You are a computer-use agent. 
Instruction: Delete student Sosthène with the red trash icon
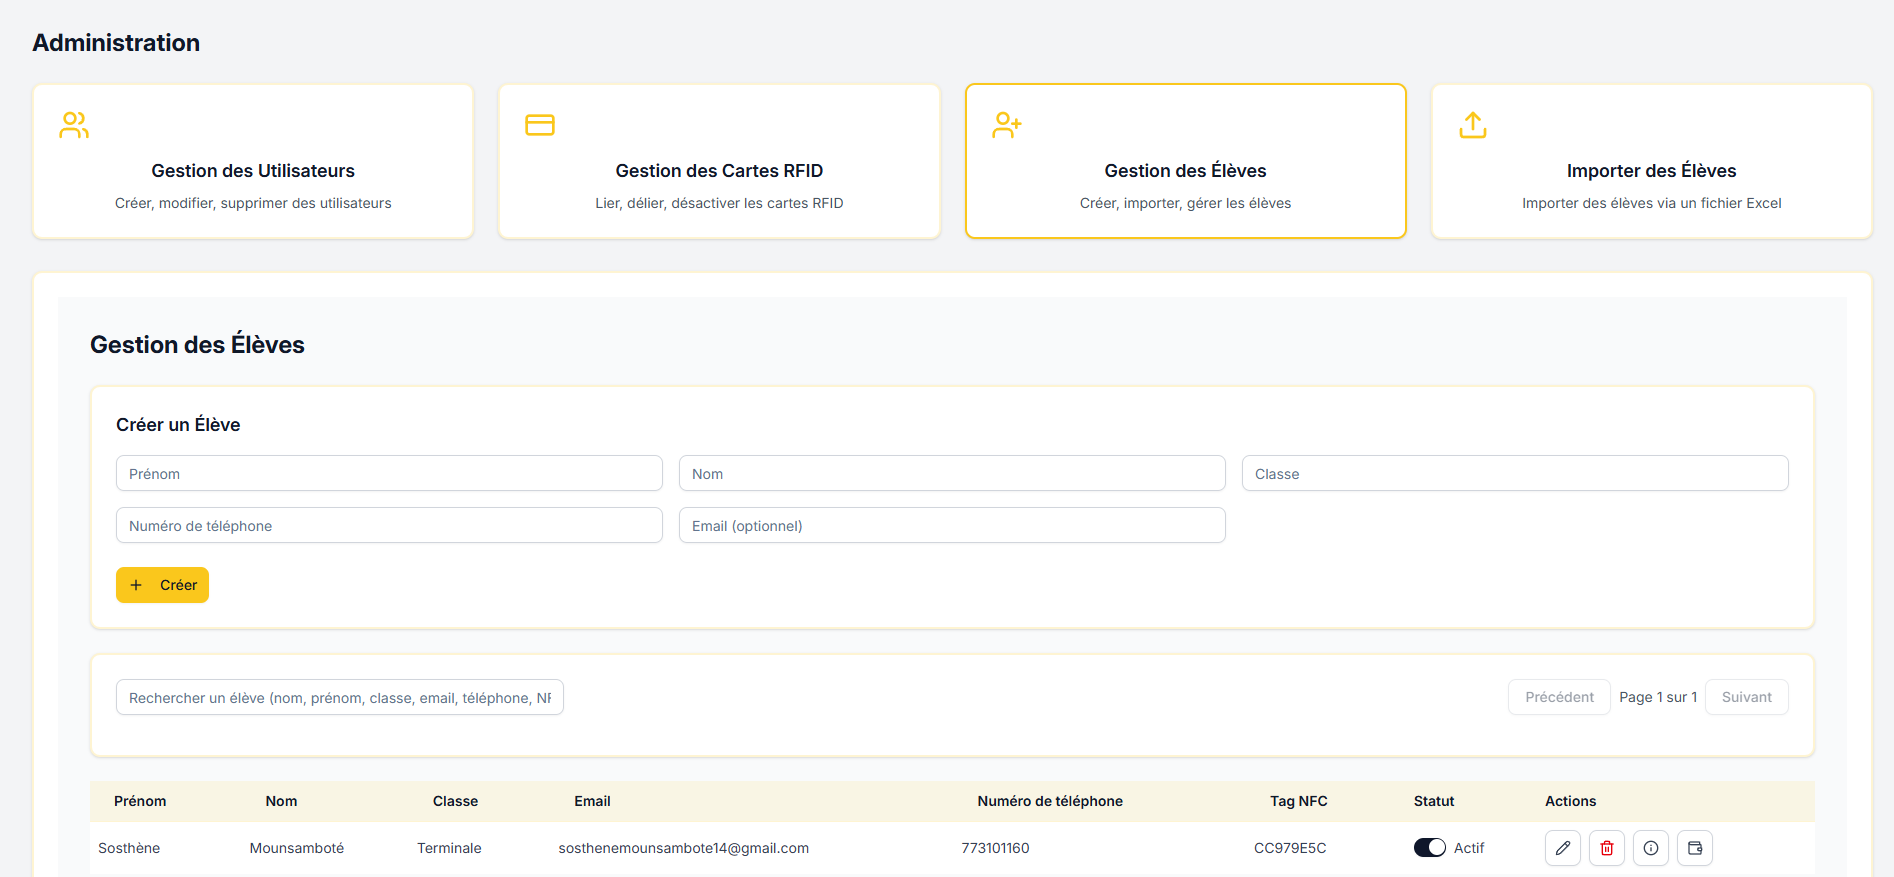click(x=1606, y=848)
